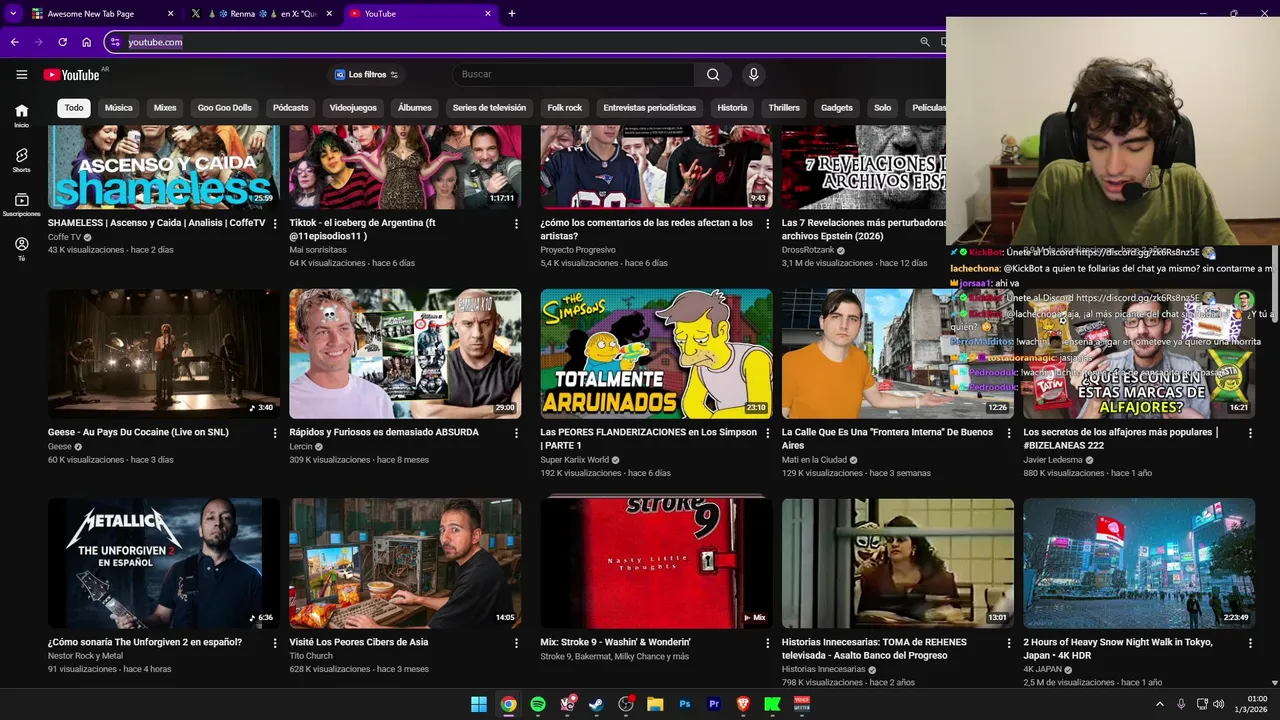The width and height of the screenshot is (1280, 720).
Task: Select the Entrevistas periodísticas chip
Action: 649,108
